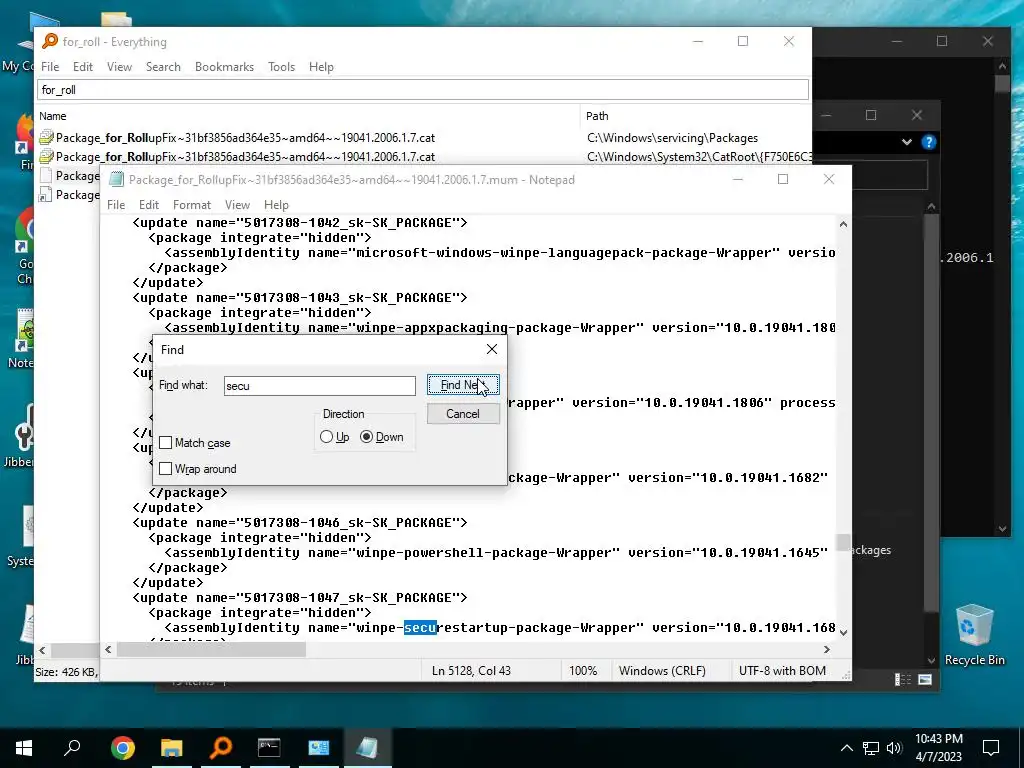This screenshot has width=1024, height=768.
Task: Open the Recycle Bin desktop icon
Action: pos(974,635)
